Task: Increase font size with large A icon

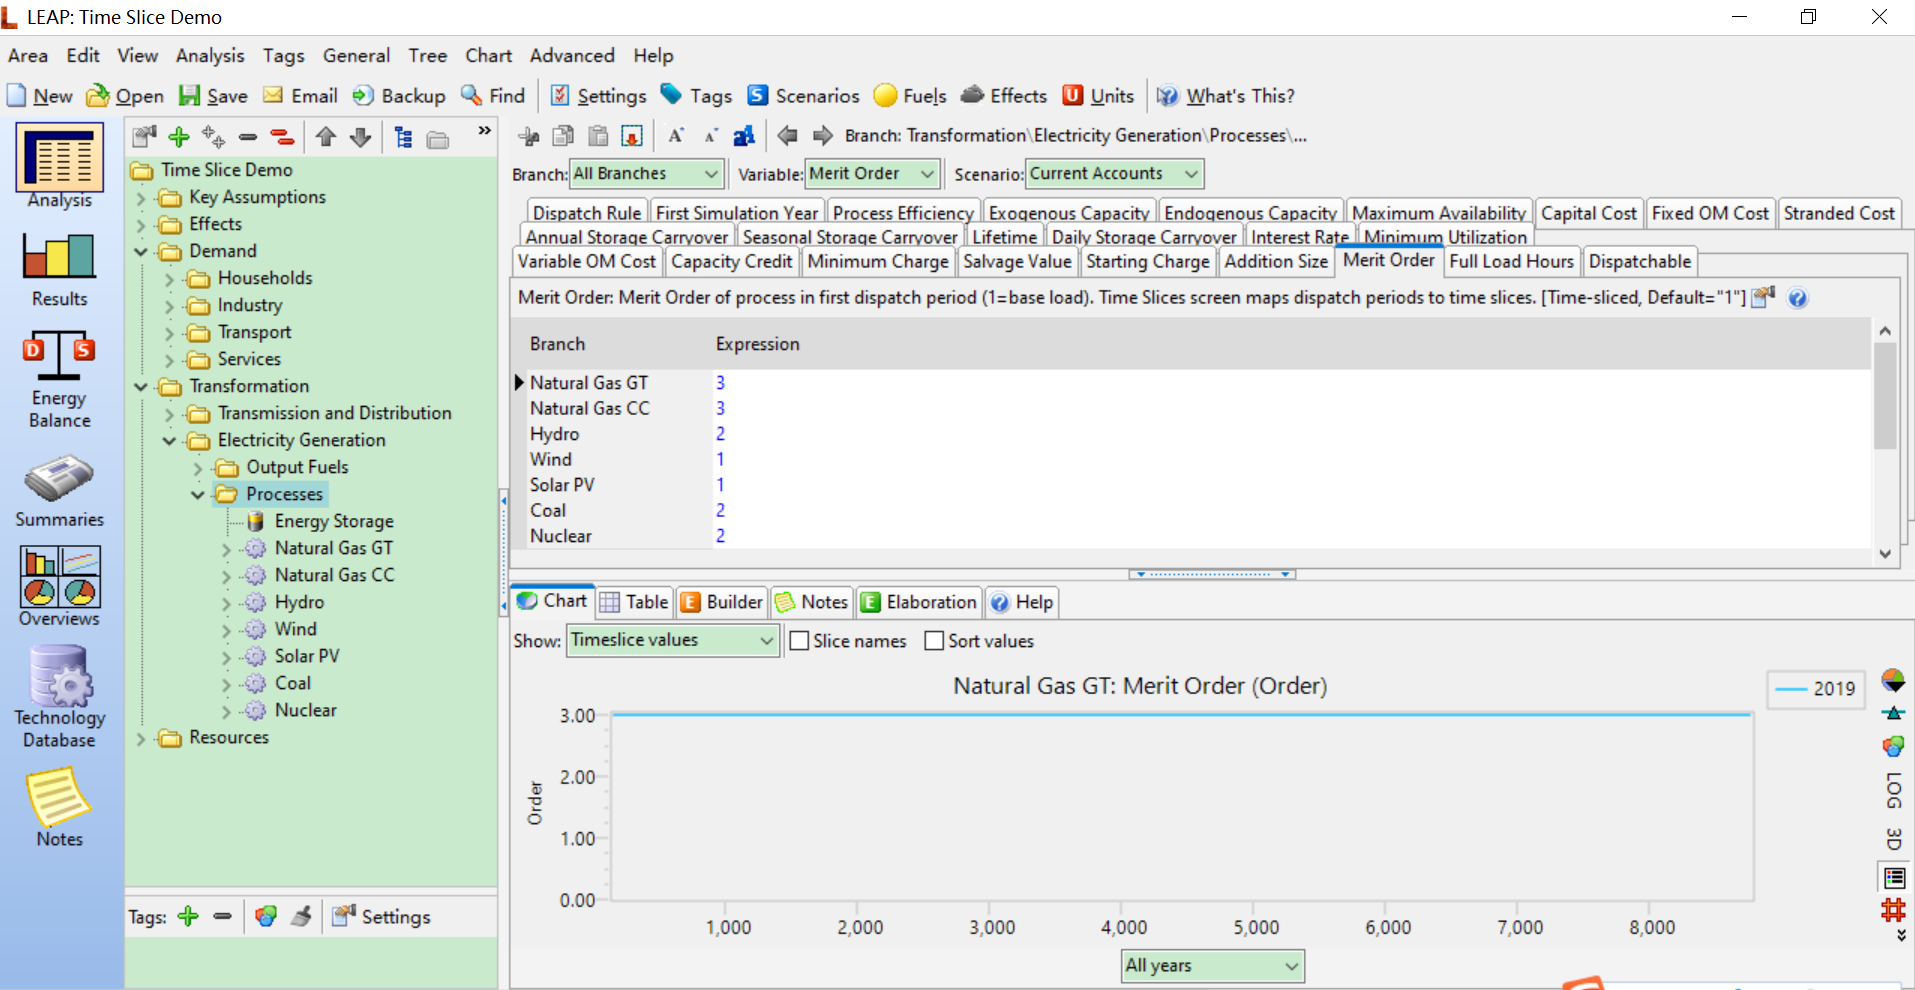Action: tap(676, 136)
